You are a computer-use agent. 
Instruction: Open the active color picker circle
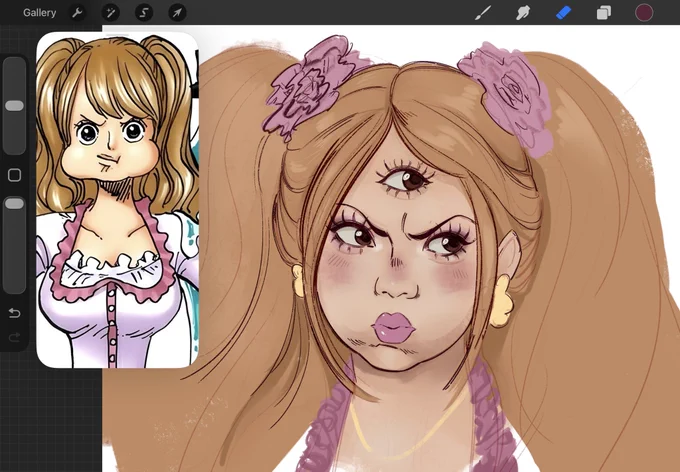point(644,13)
